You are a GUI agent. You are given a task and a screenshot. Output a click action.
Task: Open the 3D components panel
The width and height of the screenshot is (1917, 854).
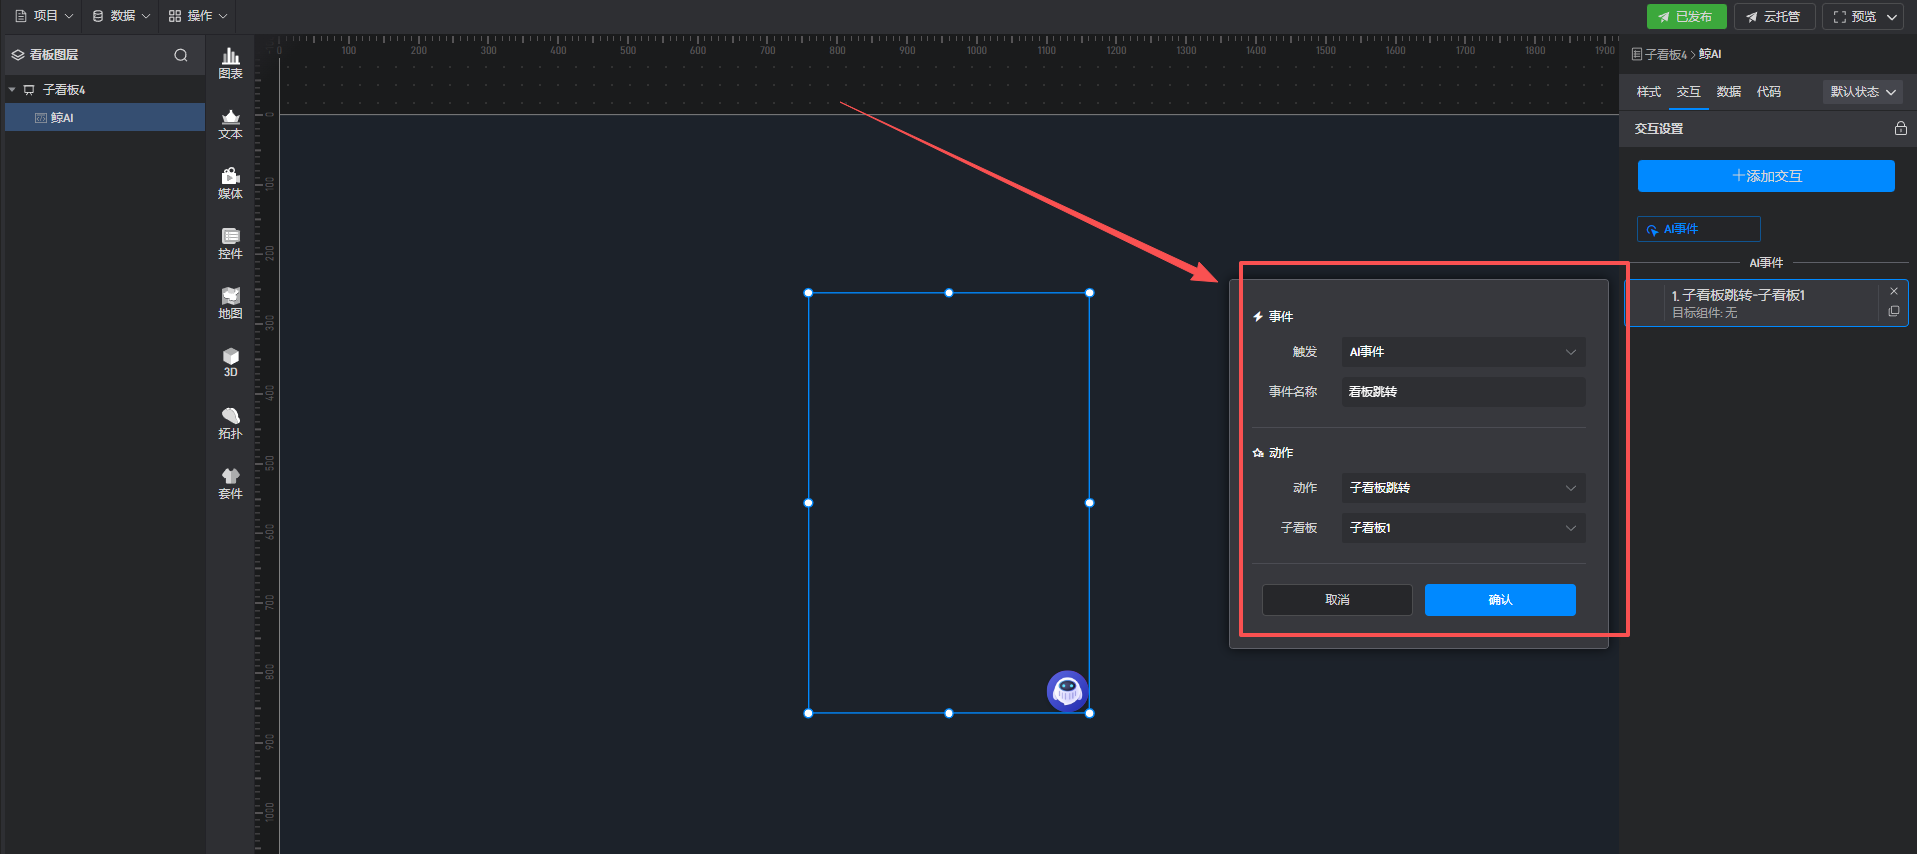(230, 362)
